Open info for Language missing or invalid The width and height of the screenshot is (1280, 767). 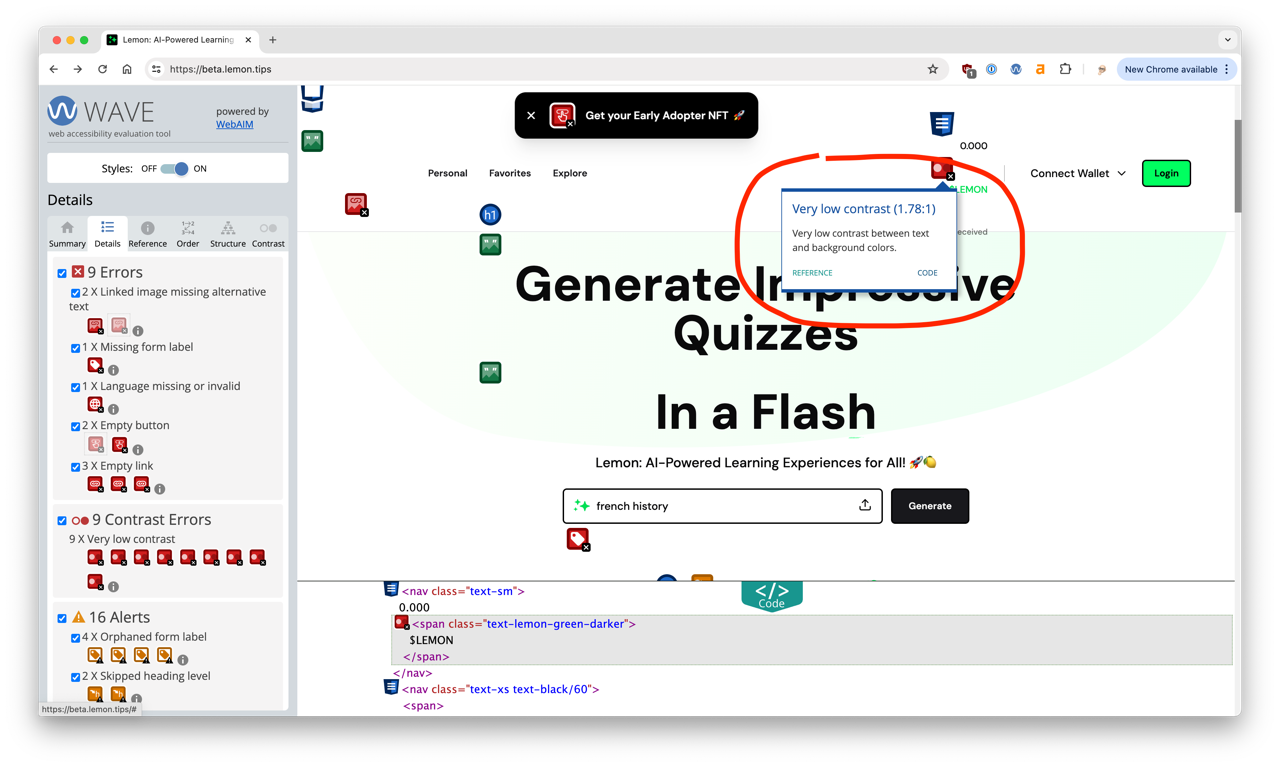click(x=113, y=409)
